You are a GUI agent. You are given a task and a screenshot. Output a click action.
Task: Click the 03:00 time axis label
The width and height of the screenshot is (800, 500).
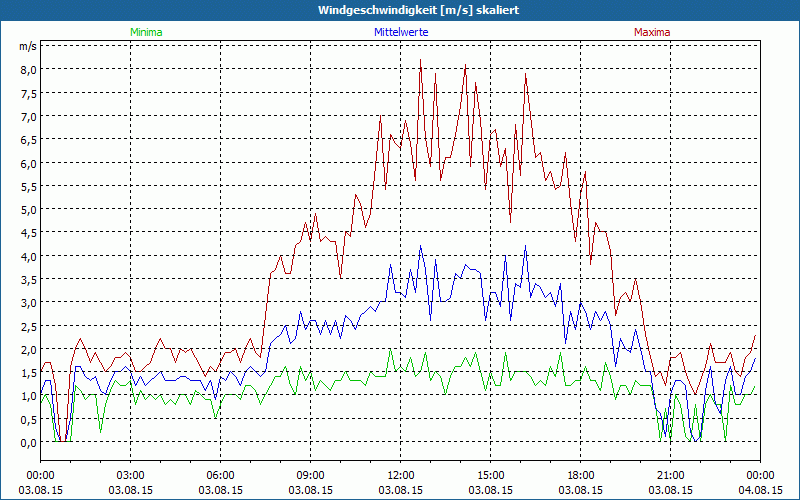[131, 476]
